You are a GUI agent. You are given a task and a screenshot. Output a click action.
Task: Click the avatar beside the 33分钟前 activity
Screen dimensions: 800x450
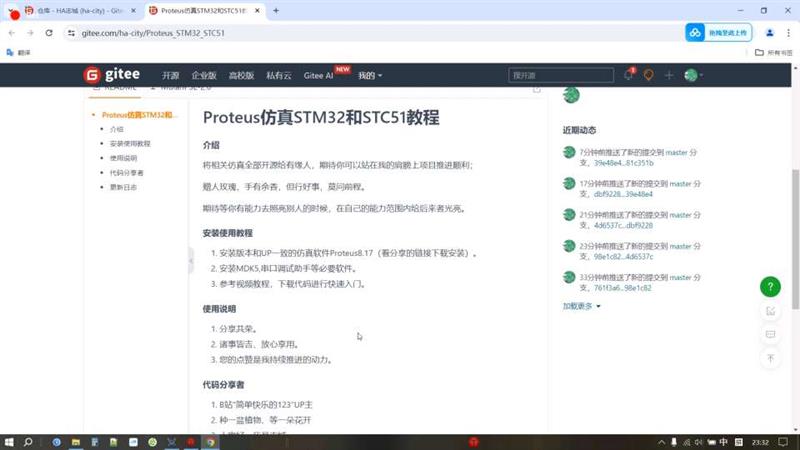[x=569, y=277]
